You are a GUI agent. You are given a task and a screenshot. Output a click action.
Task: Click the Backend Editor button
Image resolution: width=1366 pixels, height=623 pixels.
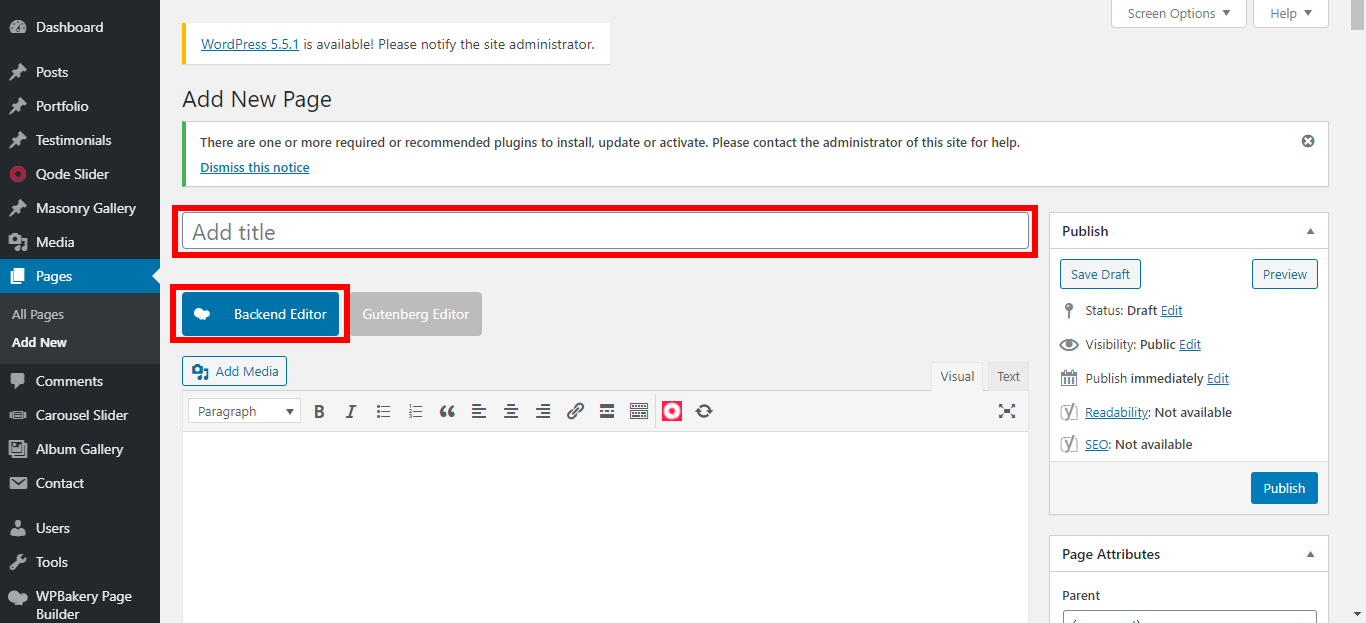tap(261, 314)
